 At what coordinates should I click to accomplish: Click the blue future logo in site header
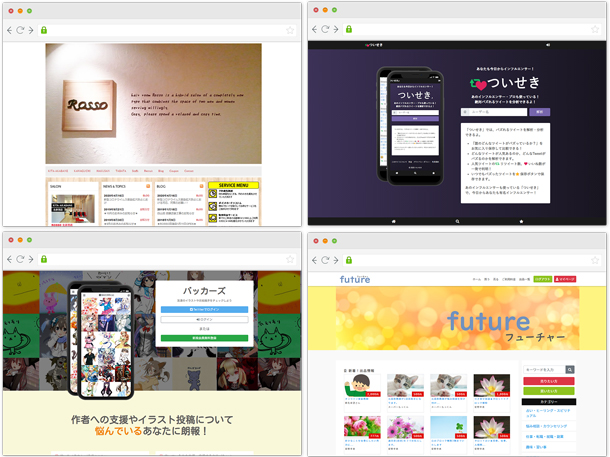355,279
